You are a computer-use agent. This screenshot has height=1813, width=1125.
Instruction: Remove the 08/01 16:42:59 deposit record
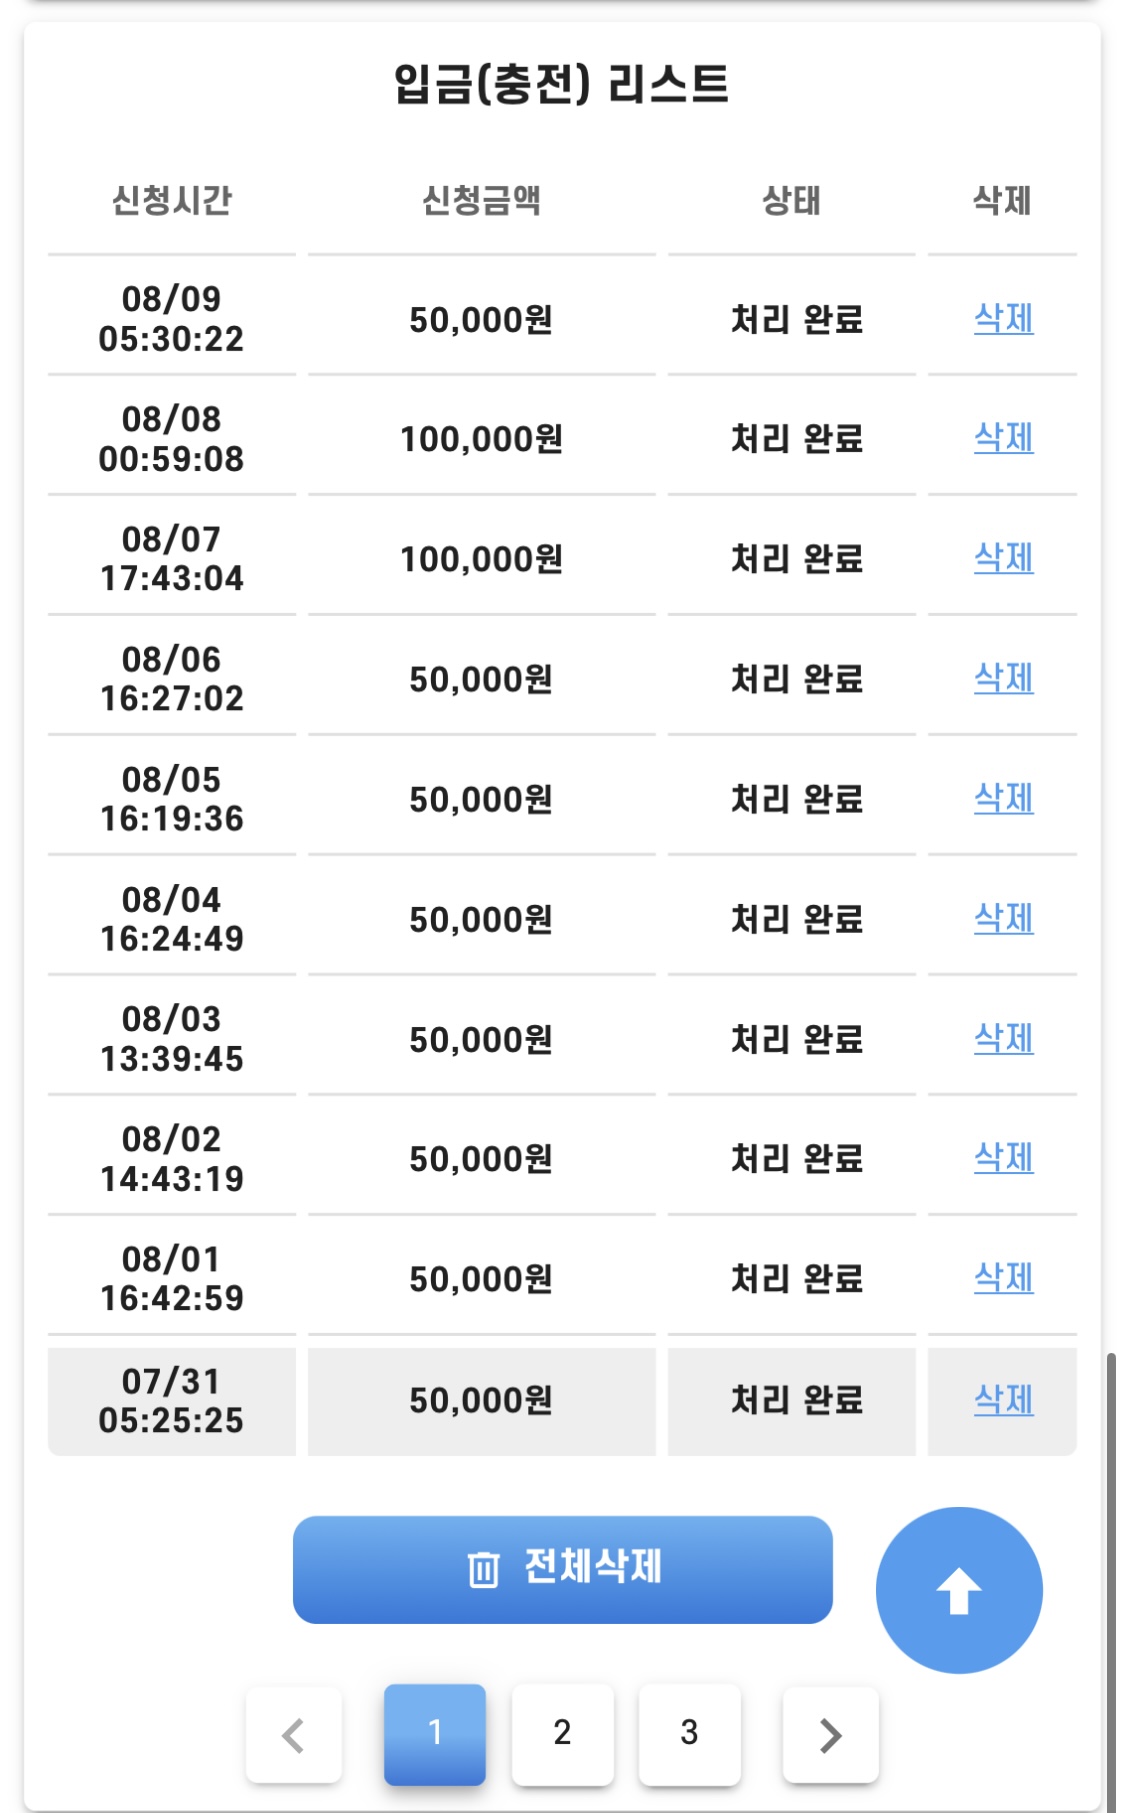point(1003,1278)
